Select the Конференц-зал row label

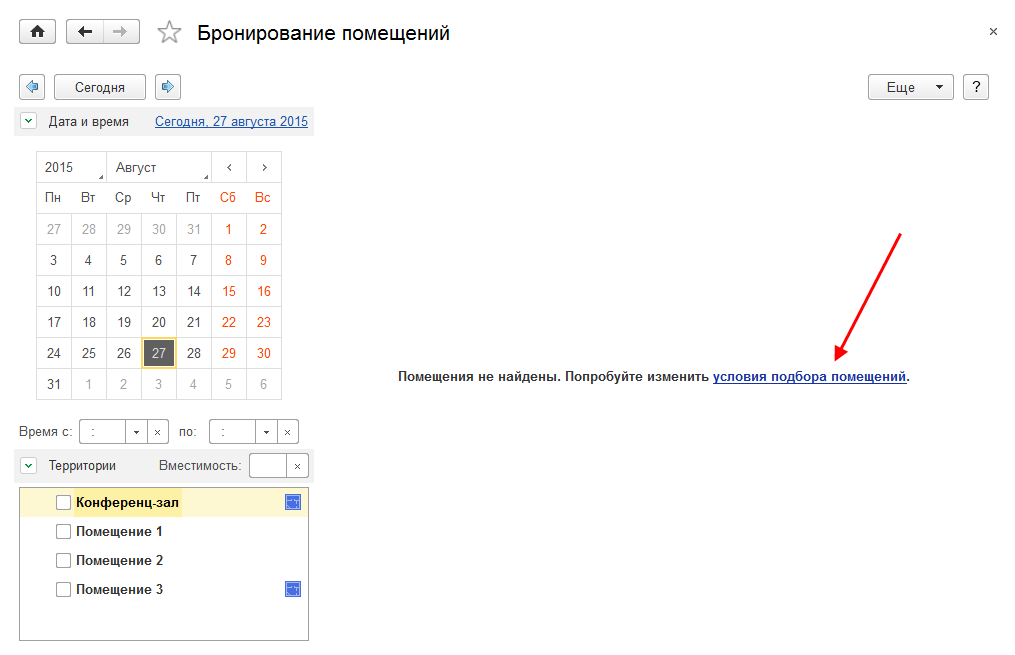[128, 502]
